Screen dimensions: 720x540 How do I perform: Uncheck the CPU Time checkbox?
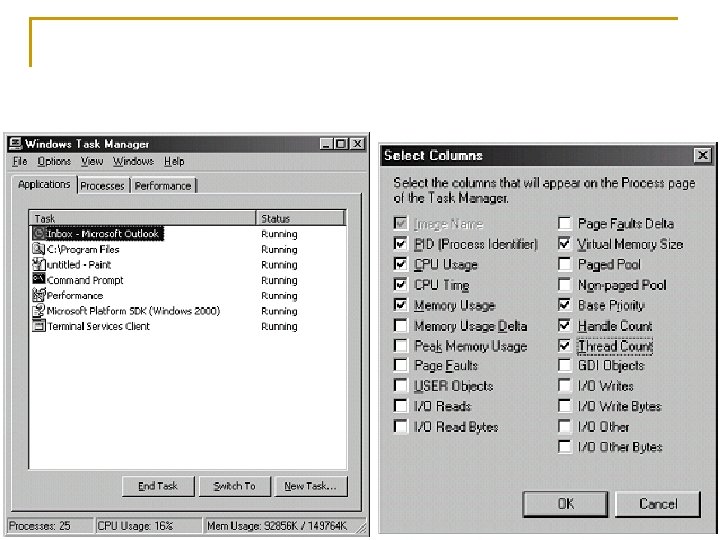point(400,284)
